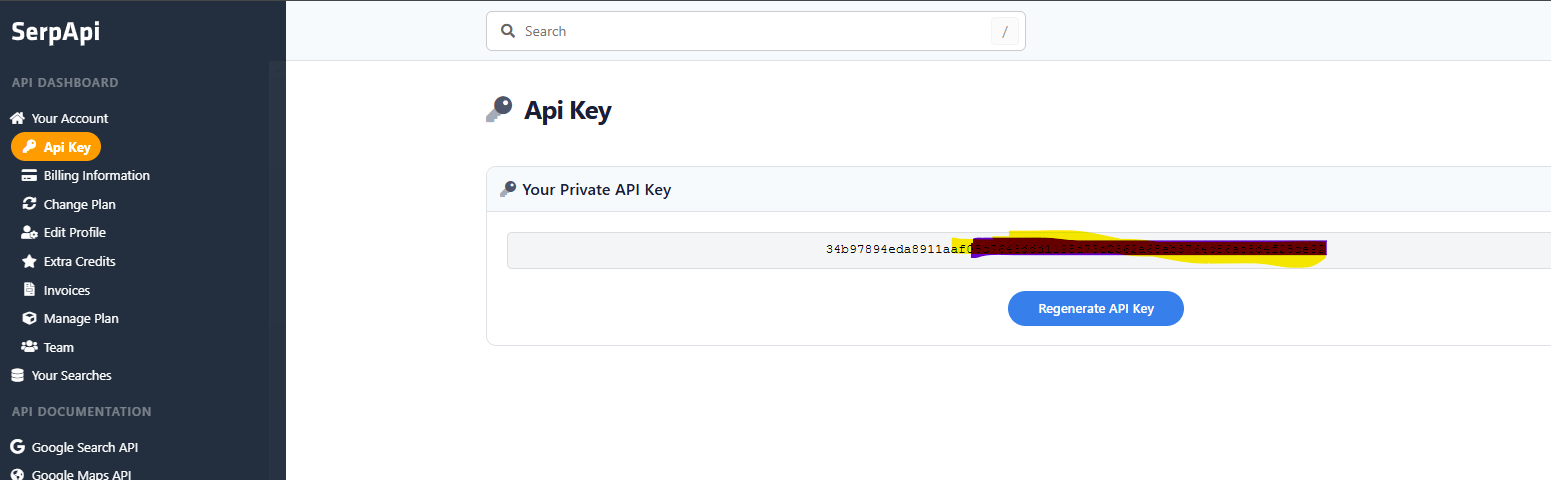Select the Google Search API documentation
This screenshot has width=1551, height=480.
tap(85, 447)
